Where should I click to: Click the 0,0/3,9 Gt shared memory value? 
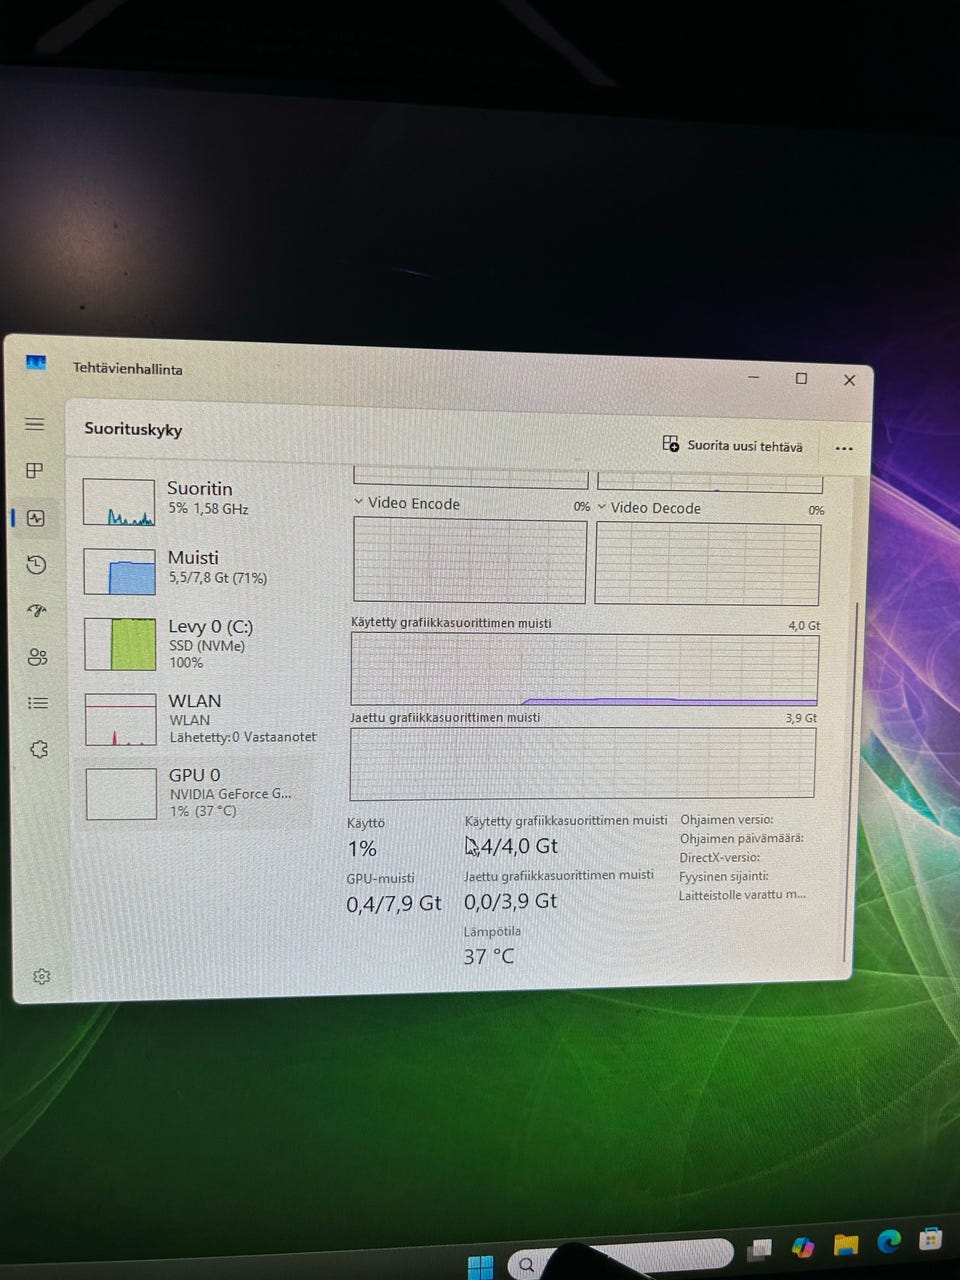pyautogui.click(x=511, y=901)
